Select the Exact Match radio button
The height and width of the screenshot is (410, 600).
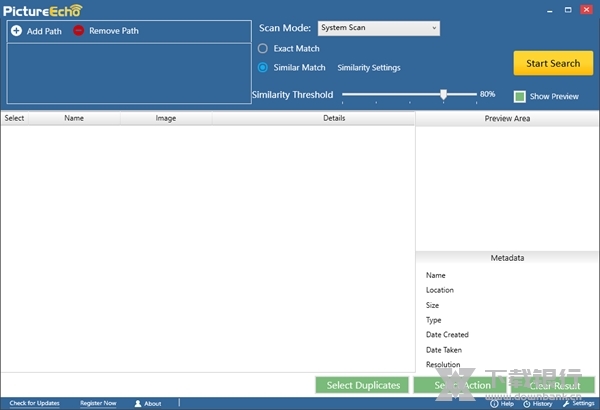[263, 48]
